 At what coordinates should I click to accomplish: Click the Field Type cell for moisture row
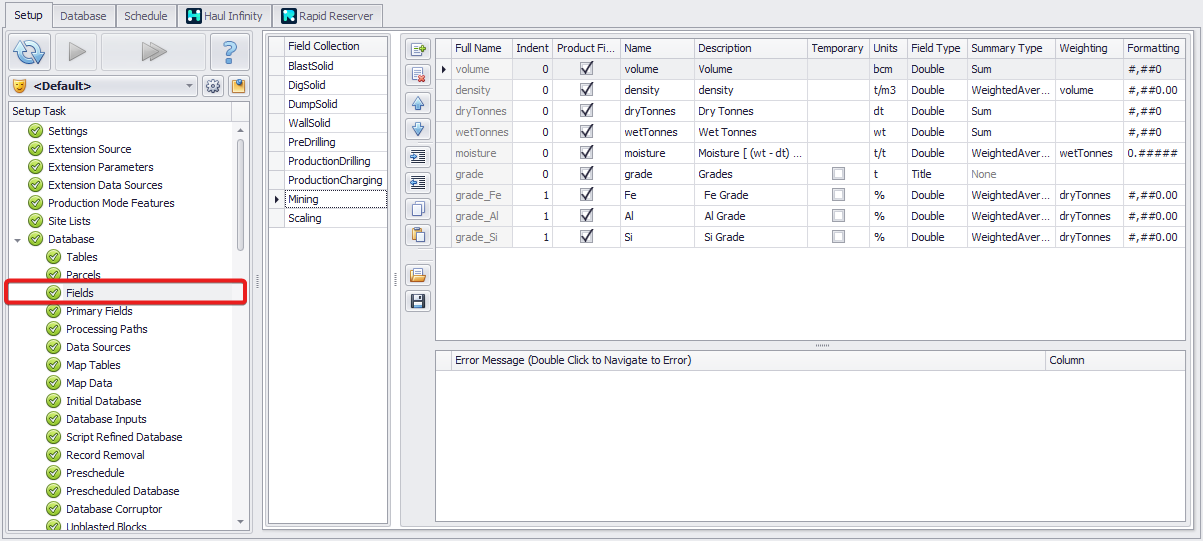click(x=937, y=153)
